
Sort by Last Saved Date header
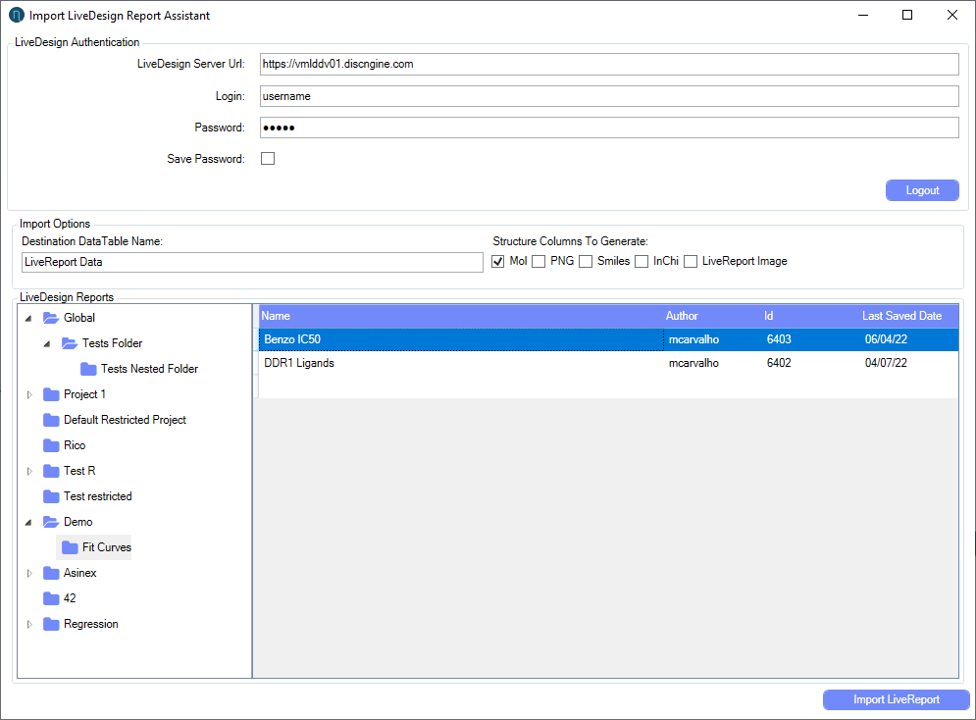coord(909,316)
